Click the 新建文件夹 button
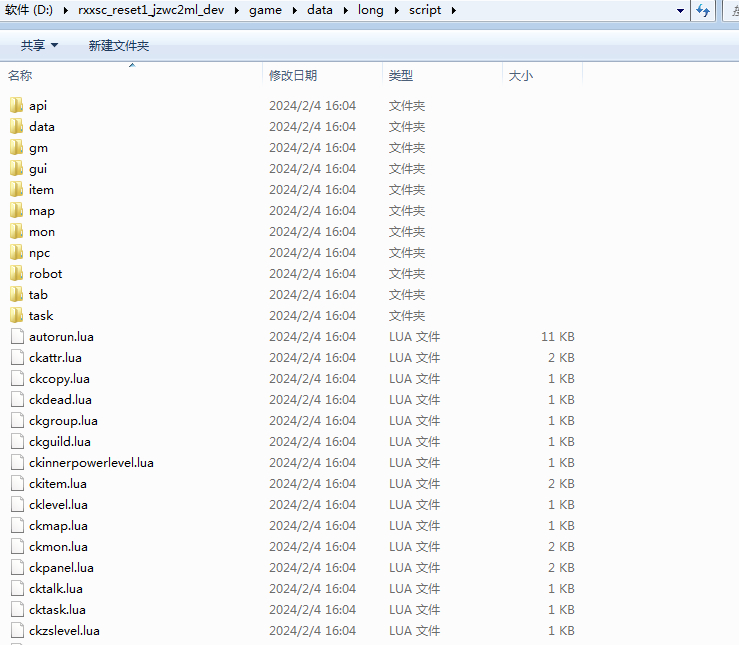 tap(118, 46)
